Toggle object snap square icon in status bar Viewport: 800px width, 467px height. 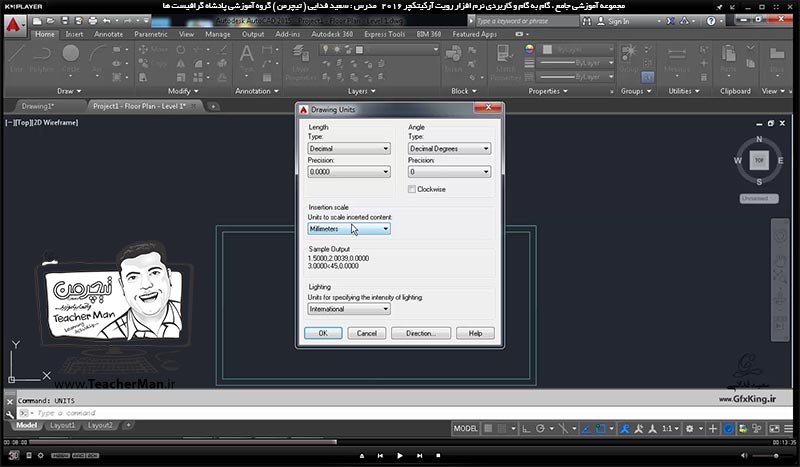tap(601, 429)
